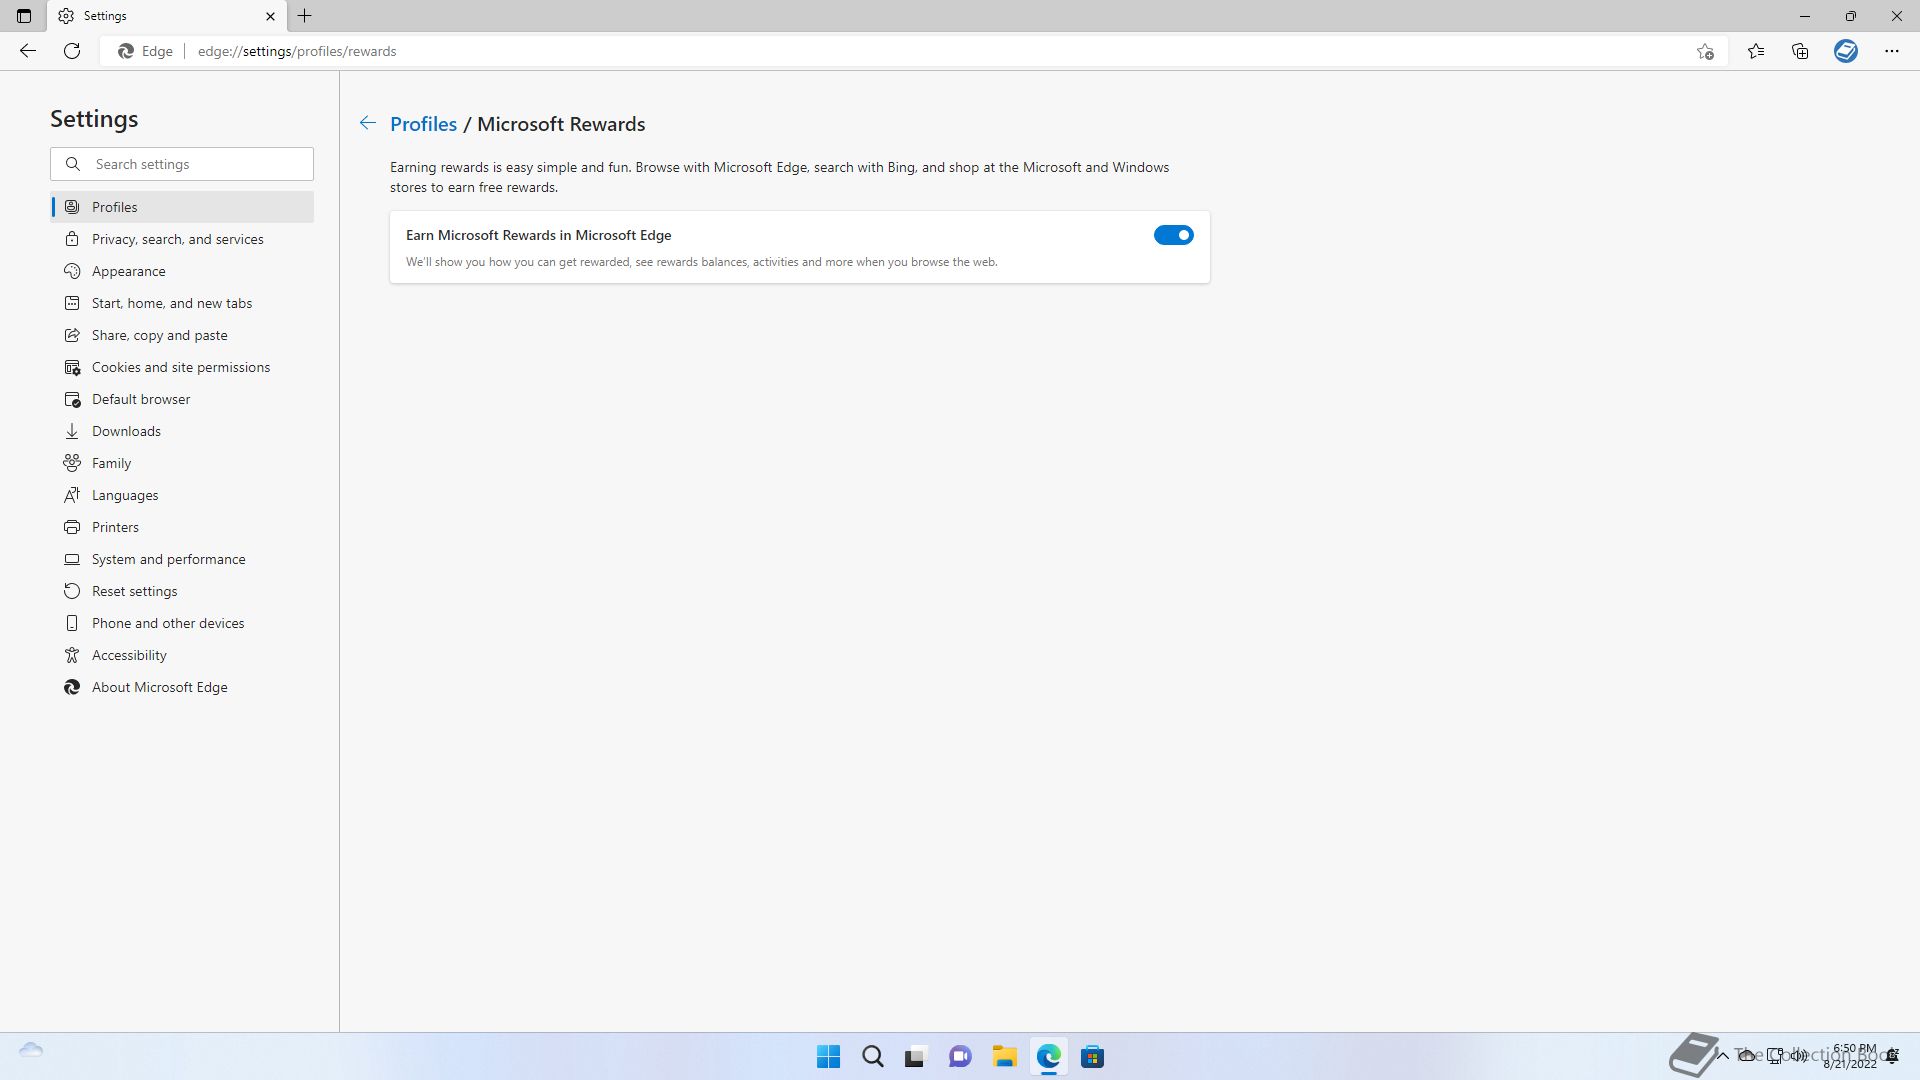This screenshot has height=1080, width=1920.
Task: Show hidden icons in the system tray
Action: pos(1722,1056)
